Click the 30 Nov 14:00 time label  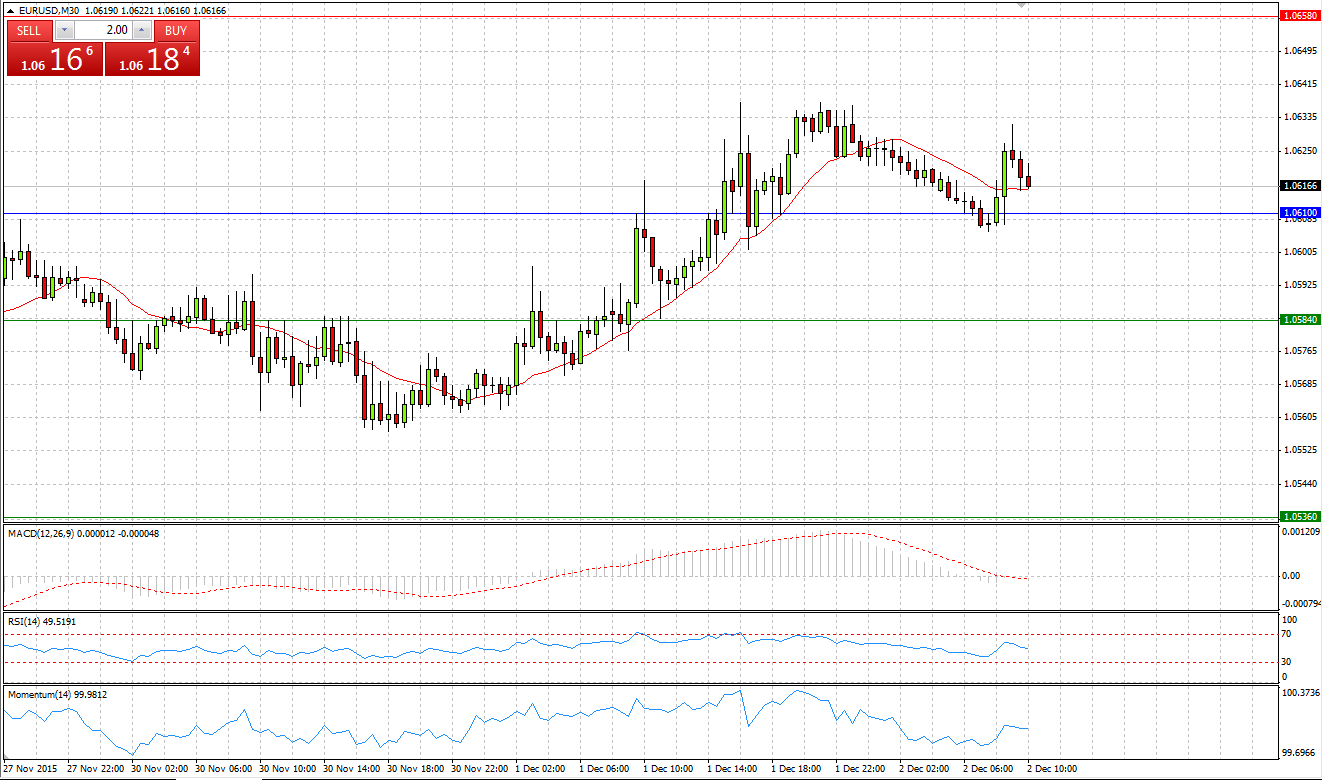(349, 770)
